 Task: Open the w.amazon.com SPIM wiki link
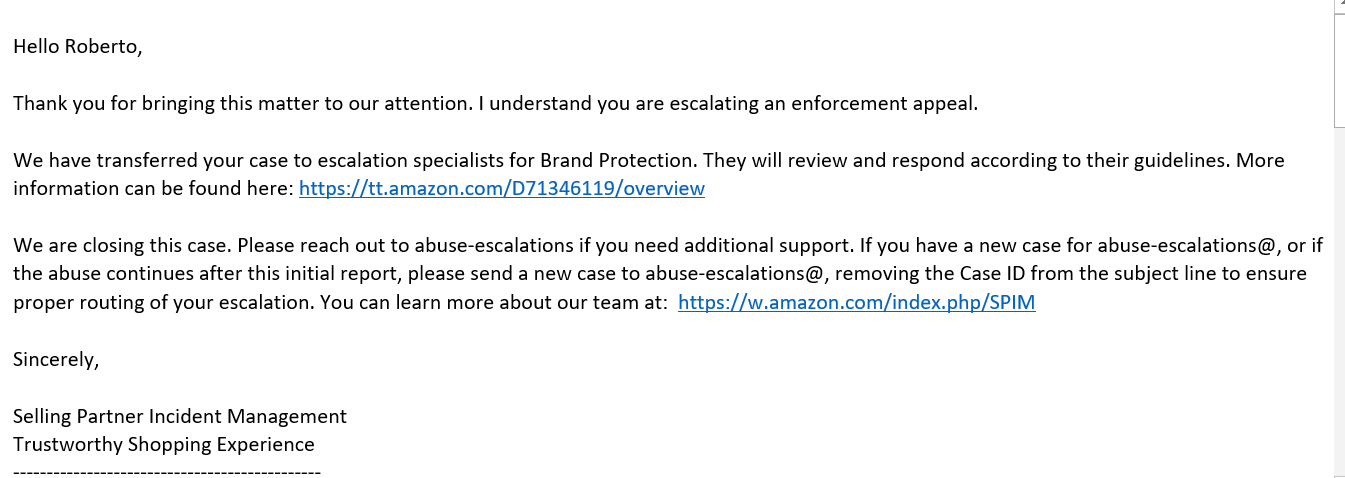(x=856, y=302)
